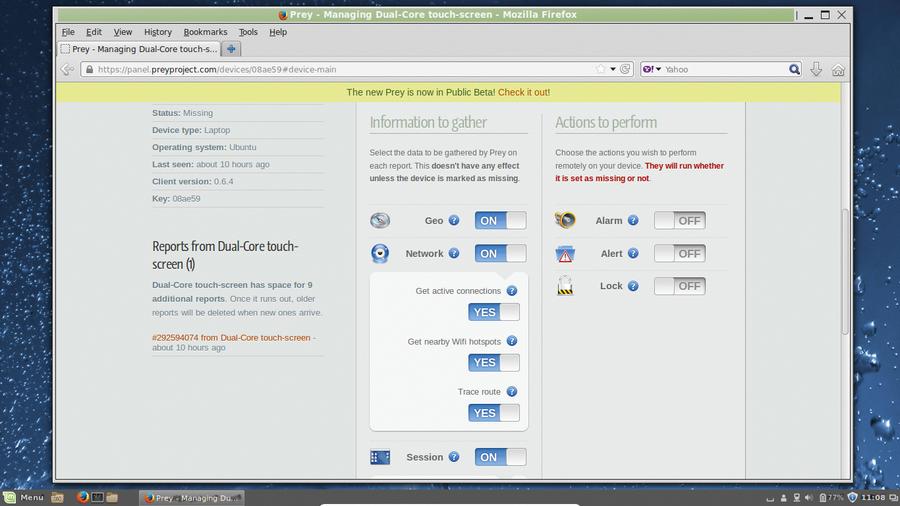
Task: Open the File menu
Action: click(x=68, y=32)
